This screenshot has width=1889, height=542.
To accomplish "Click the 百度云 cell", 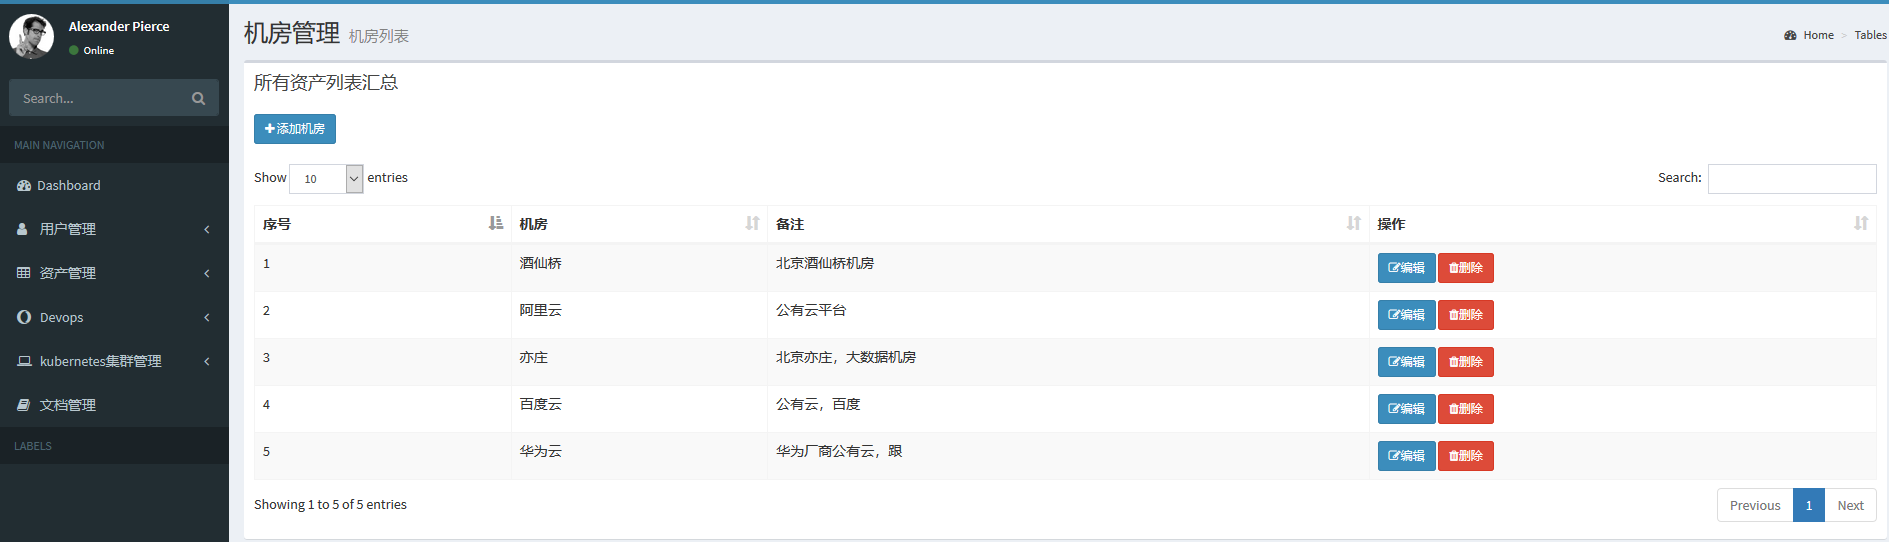I will (639, 409).
